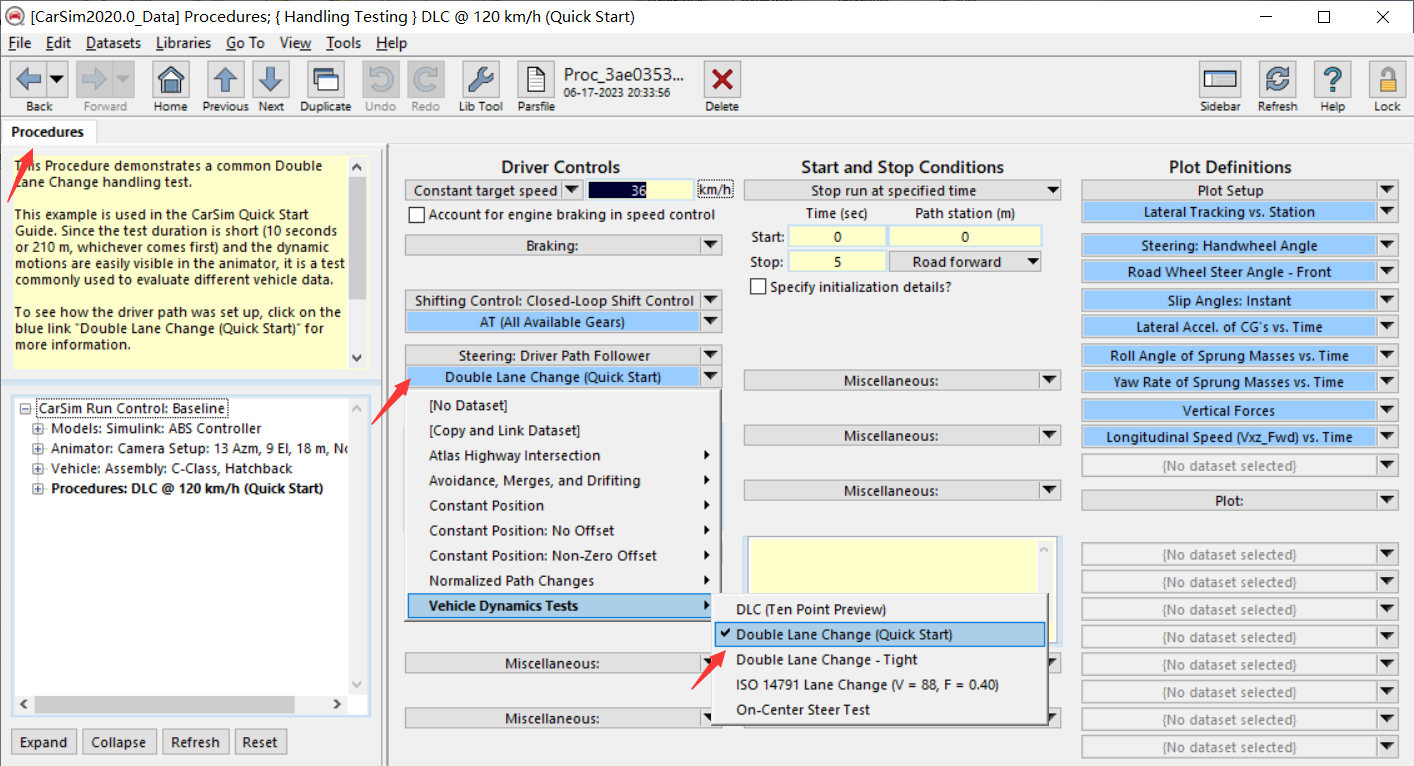
Task: Open the Libraries menu
Action: tap(183, 43)
